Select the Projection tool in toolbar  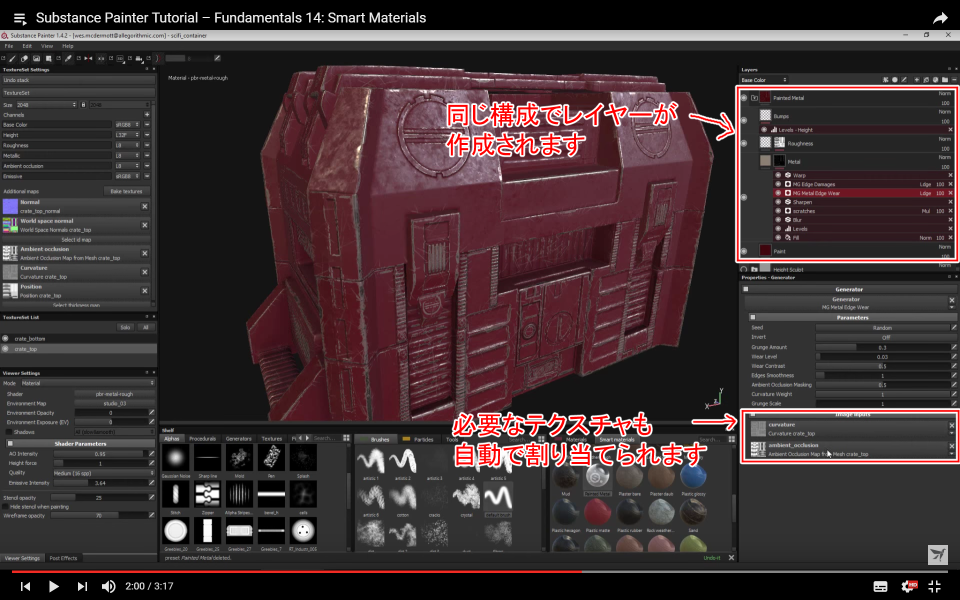[36, 58]
